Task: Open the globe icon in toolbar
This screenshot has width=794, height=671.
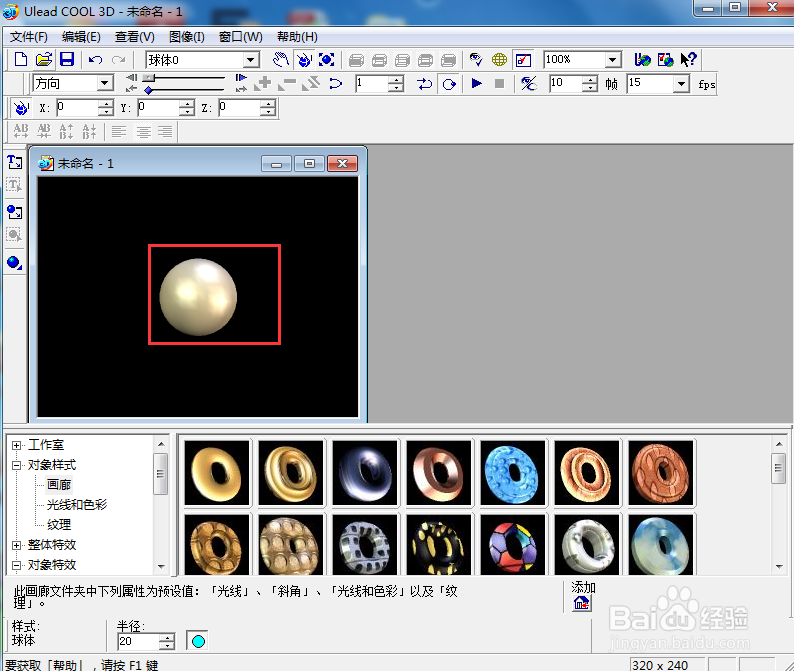Action: click(x=499, y=60)
